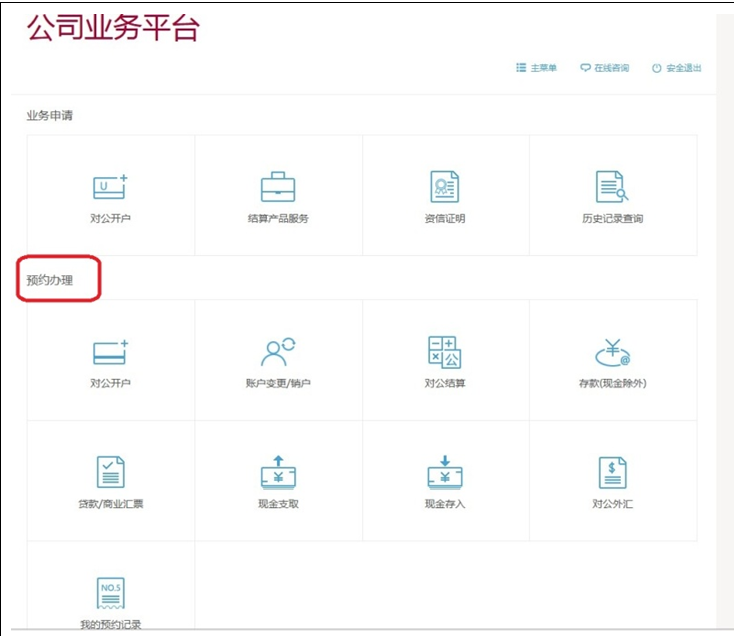Screen dimensions: 734x636
Task: Click 在线咨询 online consultation link
Action: [605, 68]
